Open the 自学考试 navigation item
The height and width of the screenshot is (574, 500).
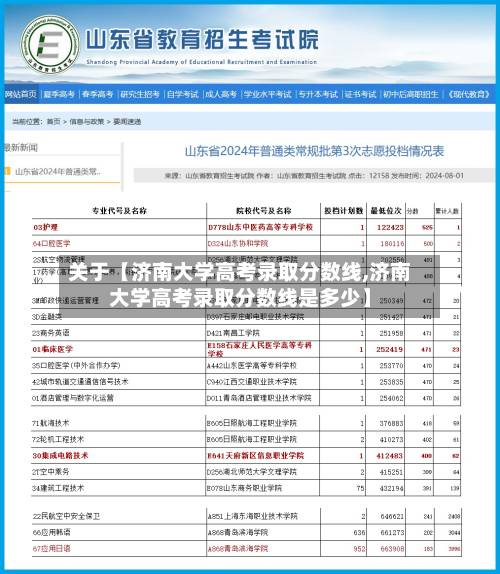point(182,94)
